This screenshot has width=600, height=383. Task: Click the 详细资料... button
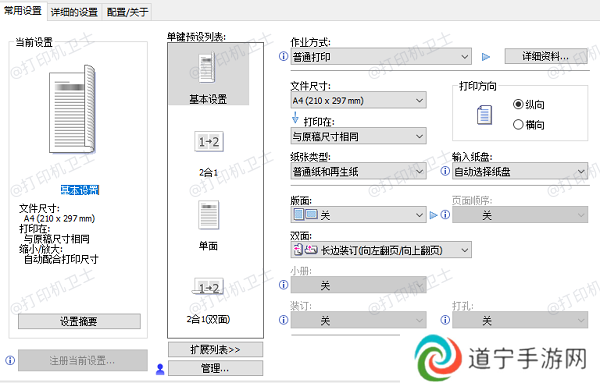point(546,57)
